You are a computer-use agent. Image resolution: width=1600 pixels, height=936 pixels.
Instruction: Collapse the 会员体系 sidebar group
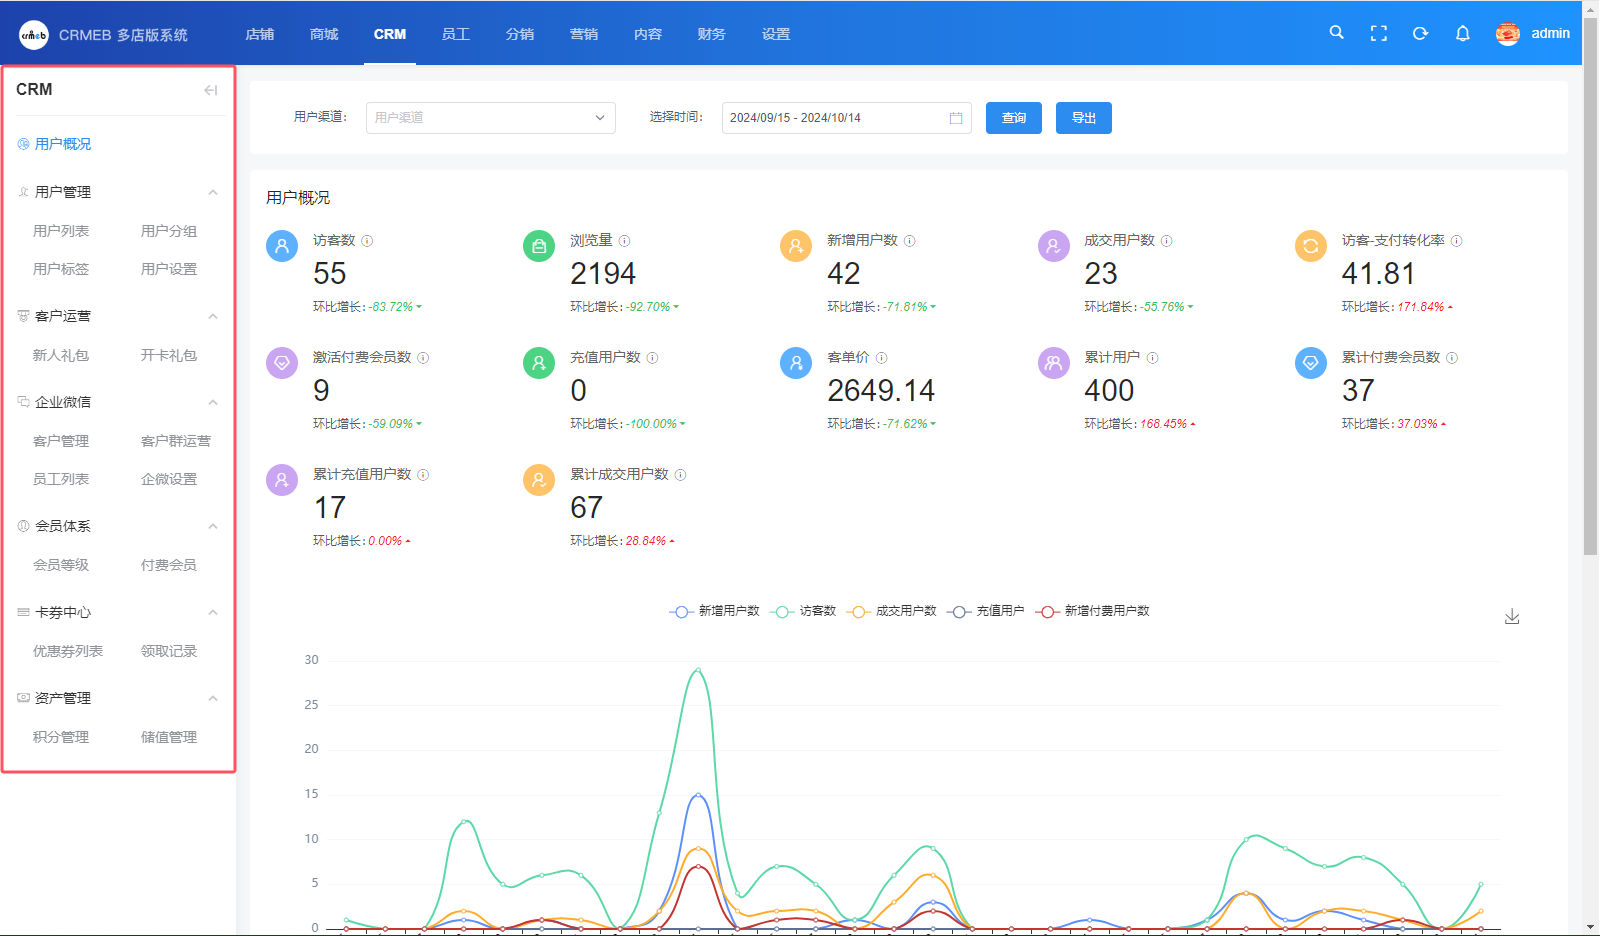tap(212, 526)
